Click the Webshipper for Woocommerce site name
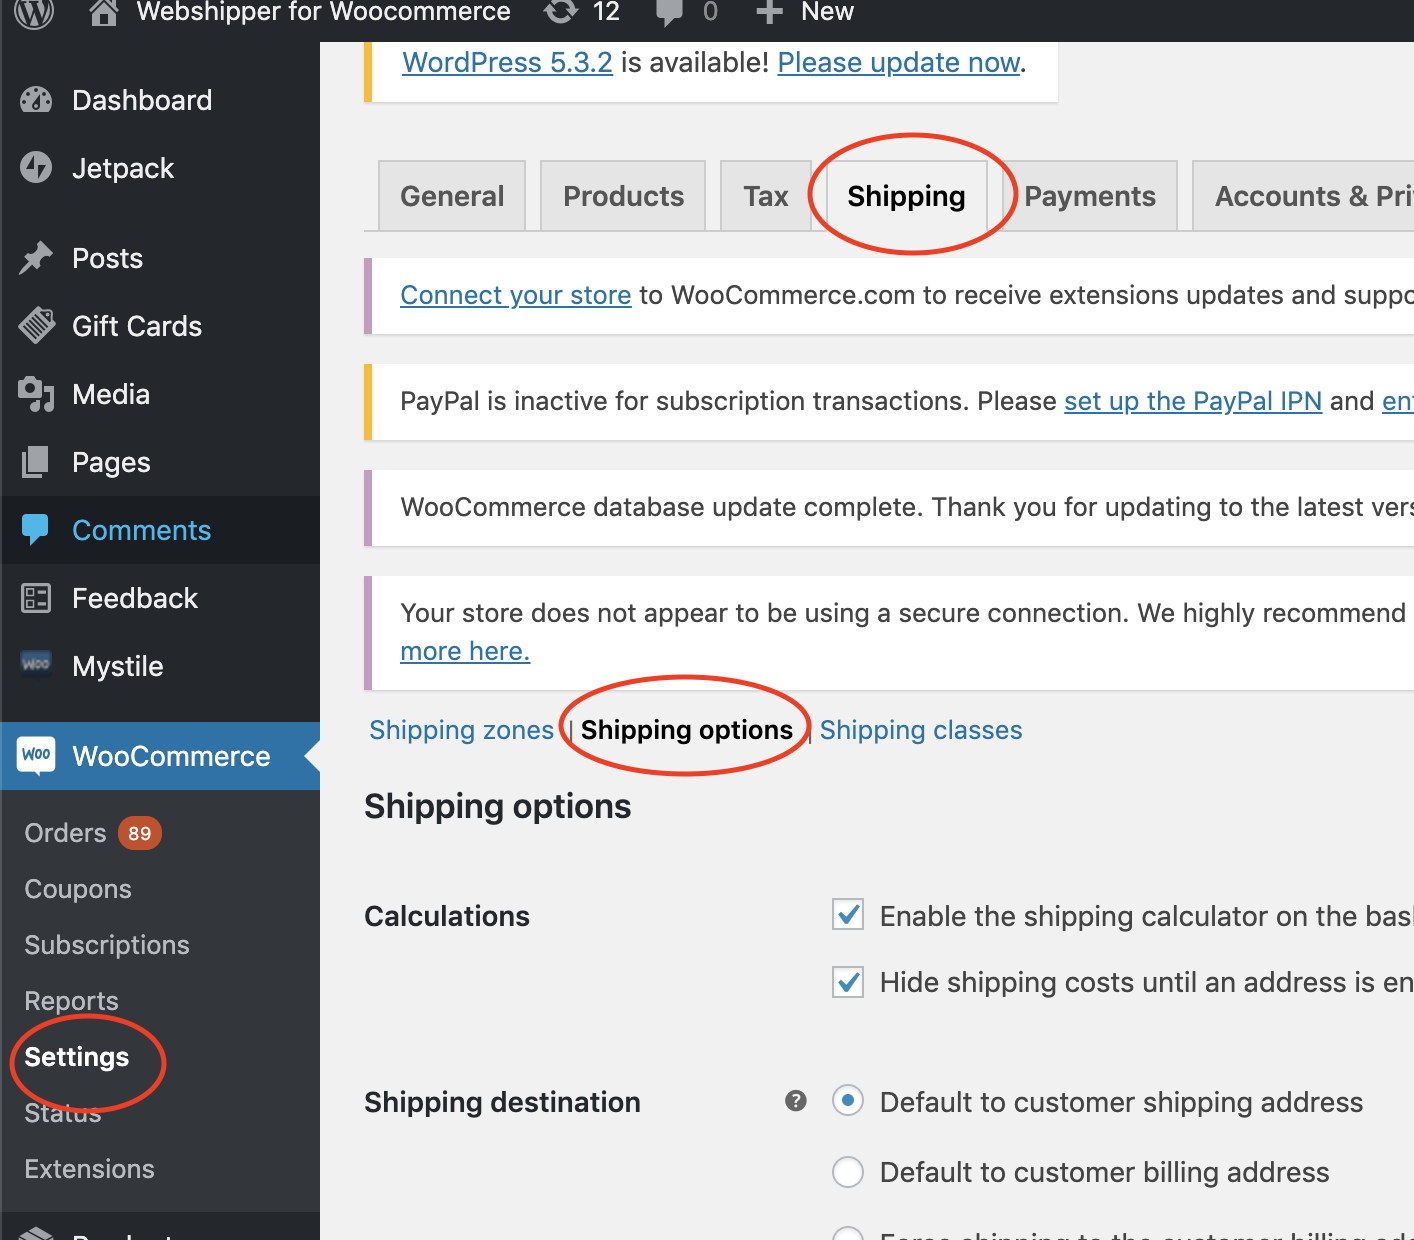This screenshot has width=1414, height=1240. pos(323,12)
